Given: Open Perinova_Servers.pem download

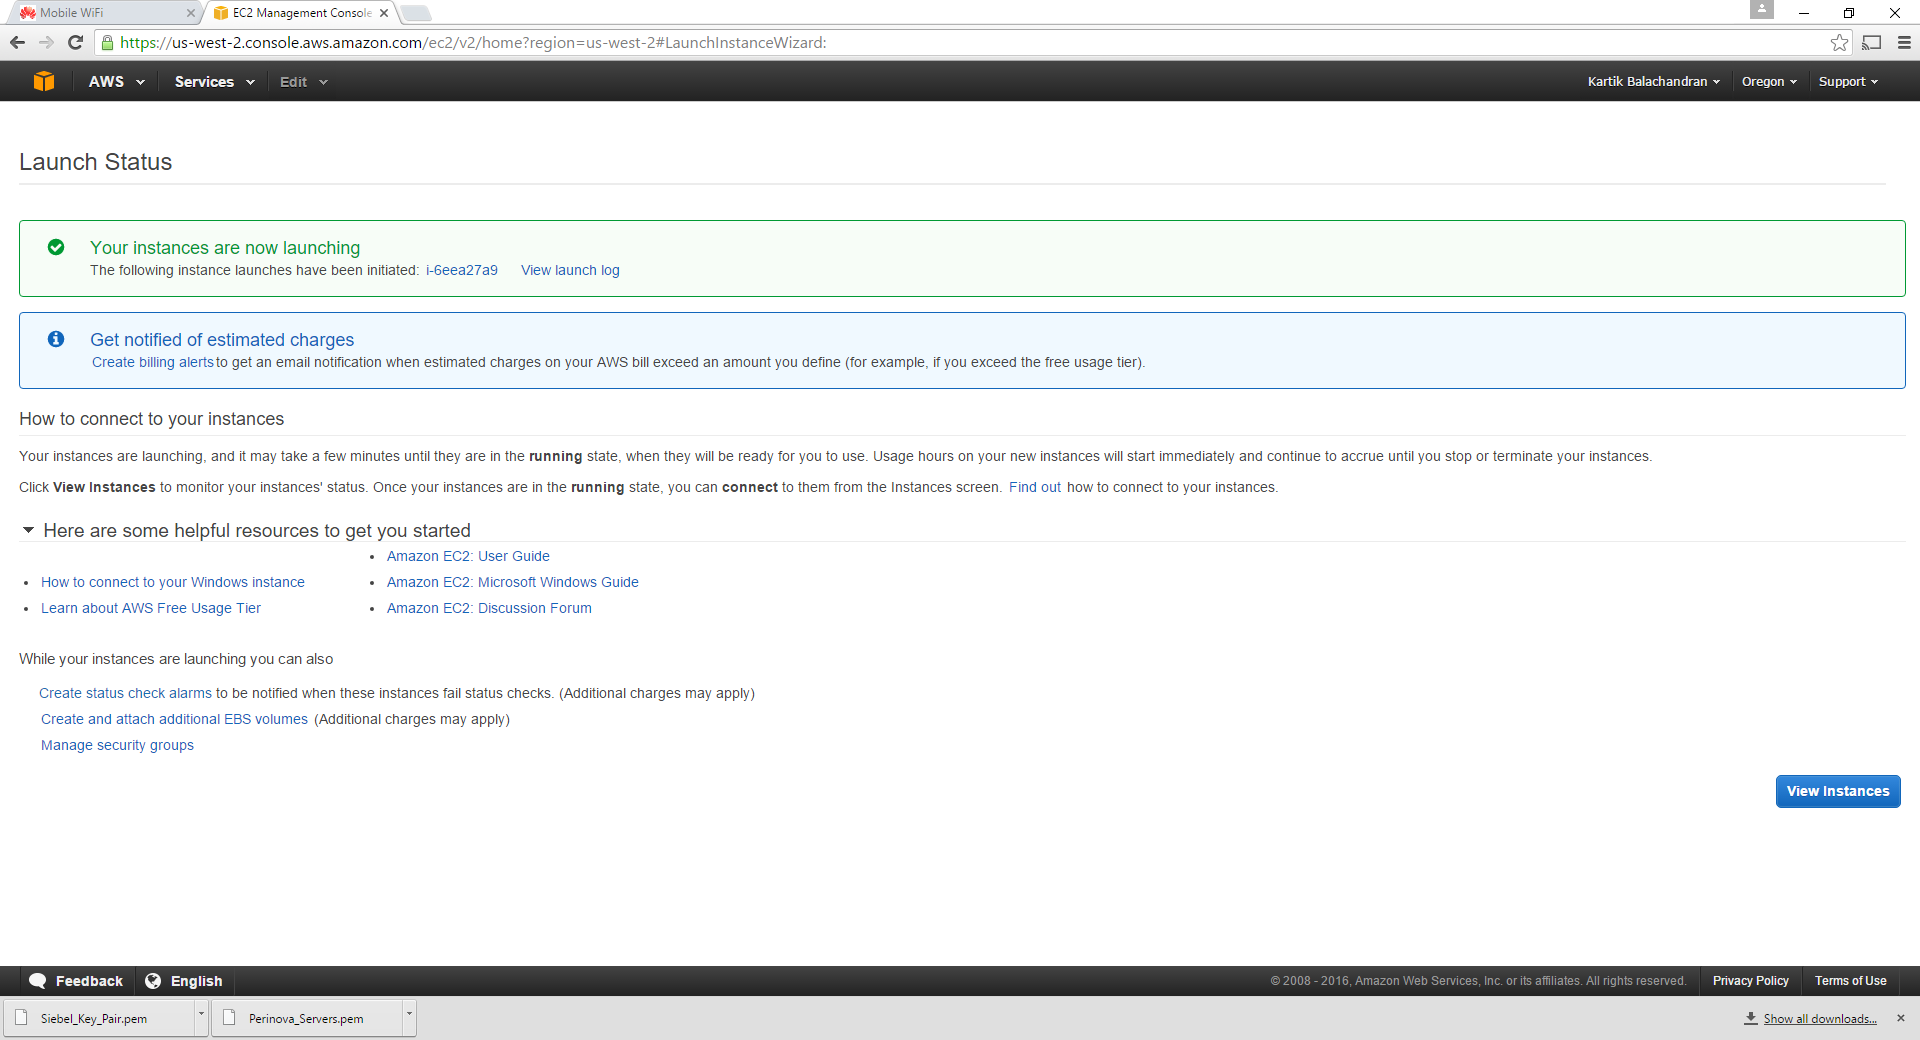Looking at the screenshot, I should pos(308,1018).
